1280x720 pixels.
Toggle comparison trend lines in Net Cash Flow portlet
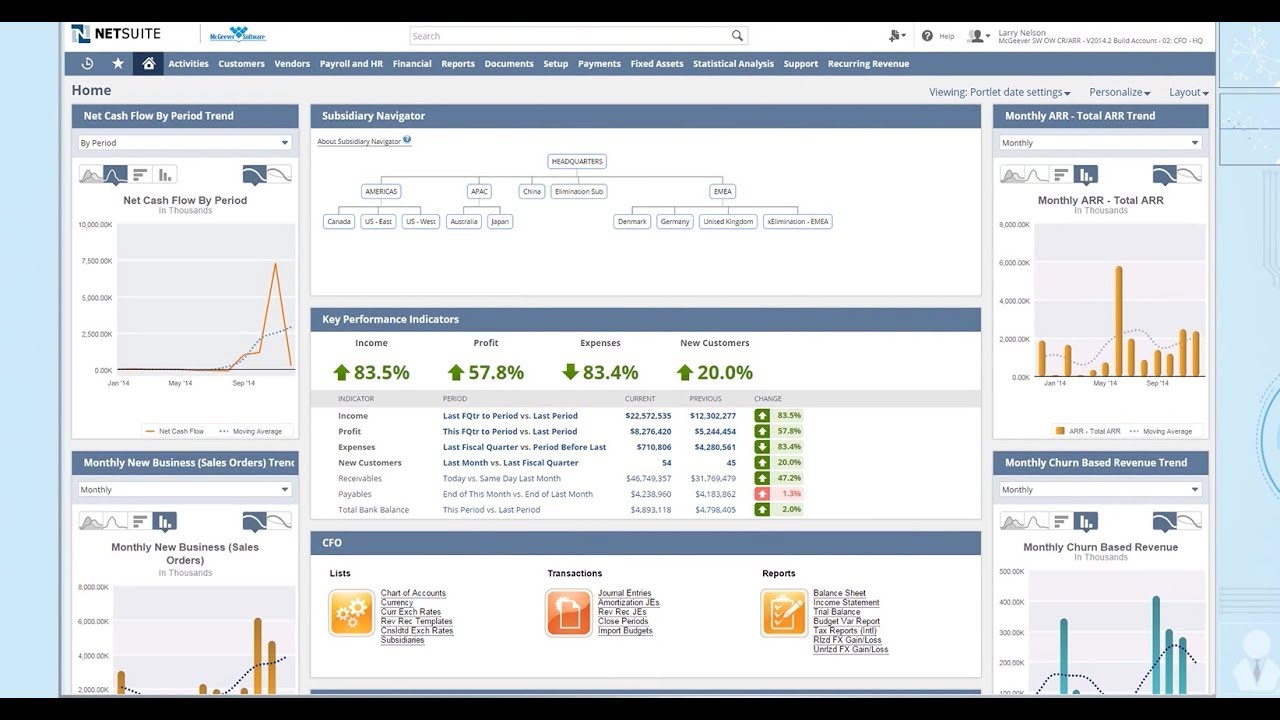280,175
